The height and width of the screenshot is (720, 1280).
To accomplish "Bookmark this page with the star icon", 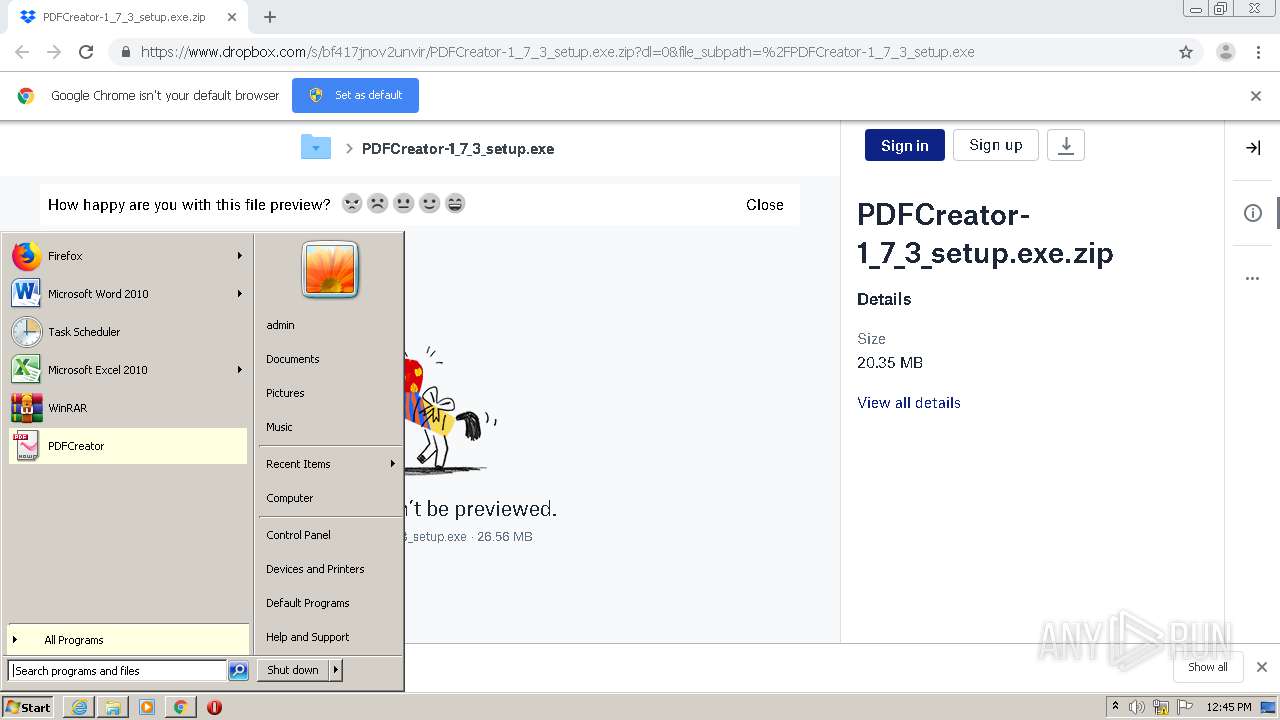I will 1186,52.
